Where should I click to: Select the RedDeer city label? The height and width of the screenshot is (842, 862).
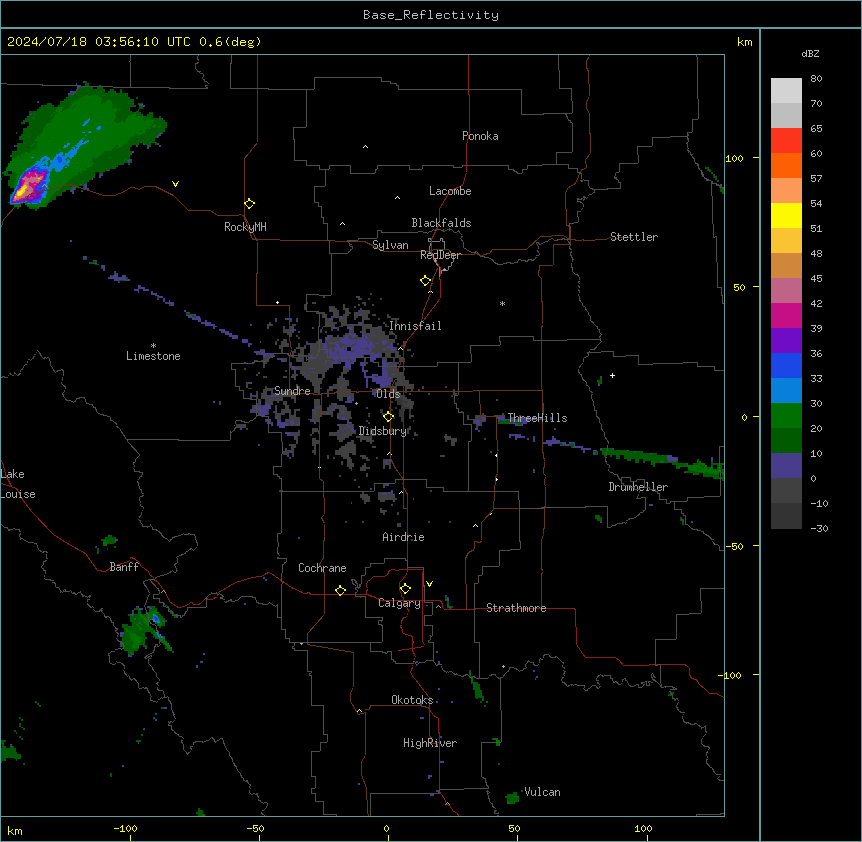pos(440,255)
